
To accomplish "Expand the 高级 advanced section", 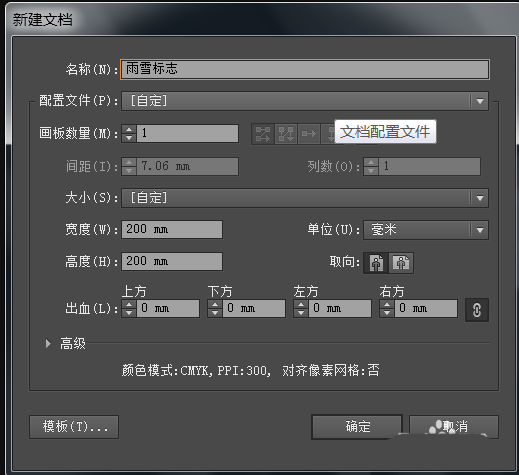I will point(48,343).
